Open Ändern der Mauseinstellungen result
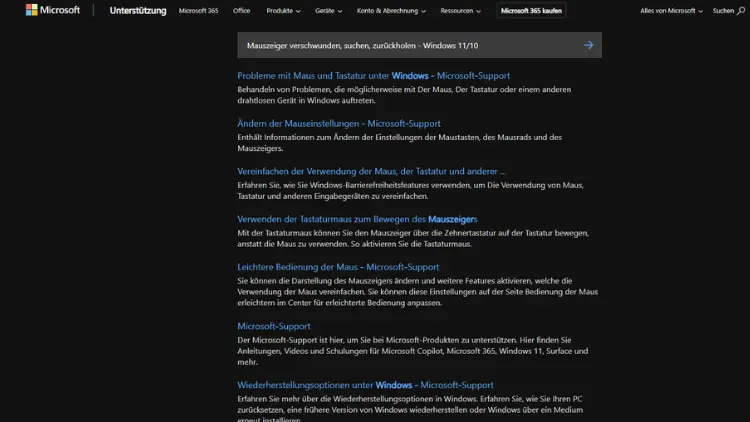 pos(339,123)
